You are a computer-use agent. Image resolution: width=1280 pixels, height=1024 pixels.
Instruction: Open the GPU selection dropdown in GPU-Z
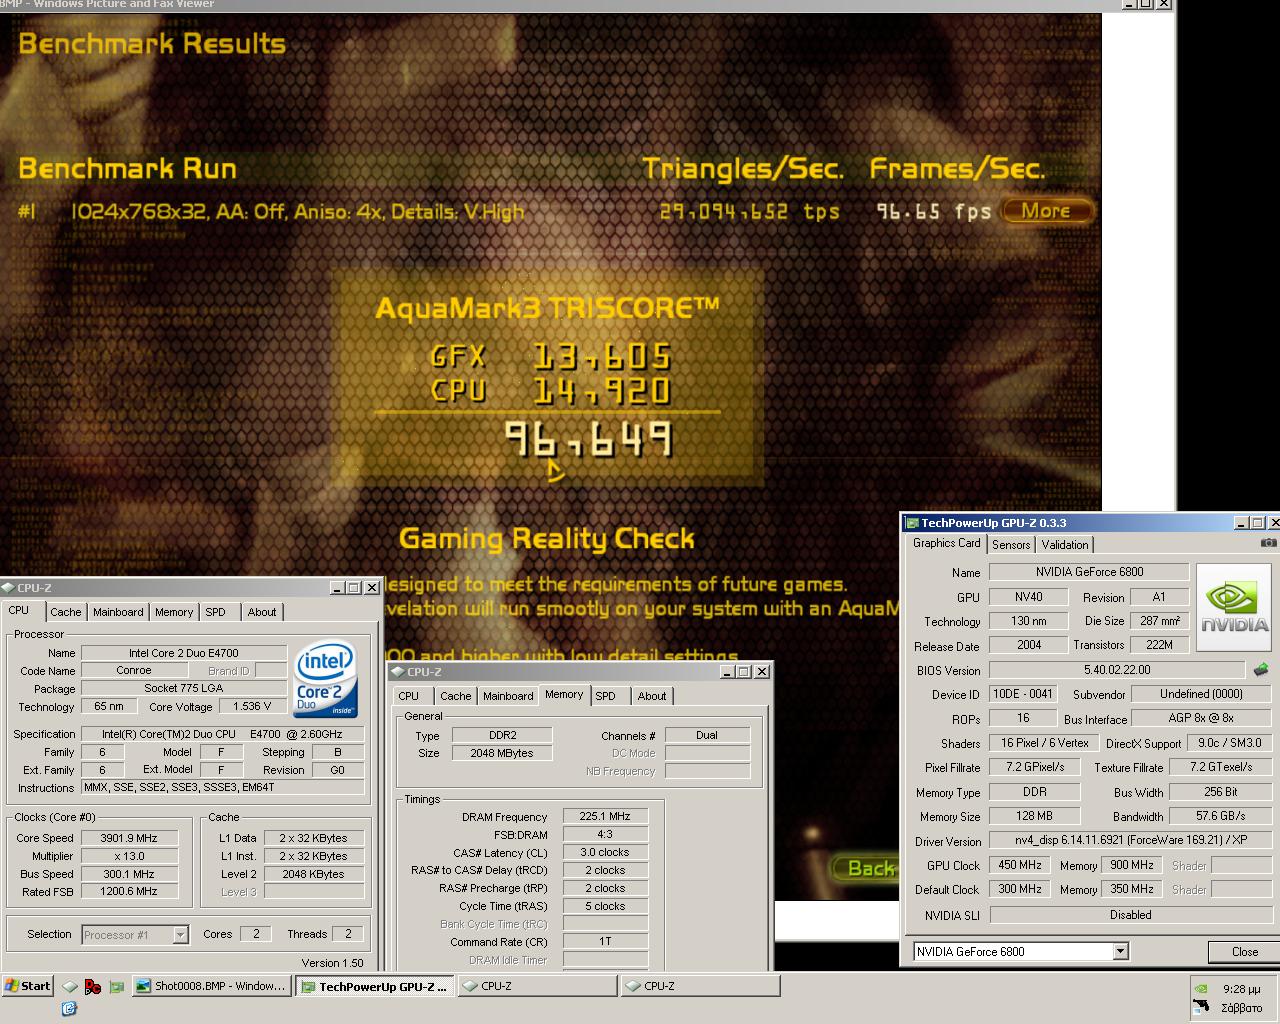(x=1120, y=951)
